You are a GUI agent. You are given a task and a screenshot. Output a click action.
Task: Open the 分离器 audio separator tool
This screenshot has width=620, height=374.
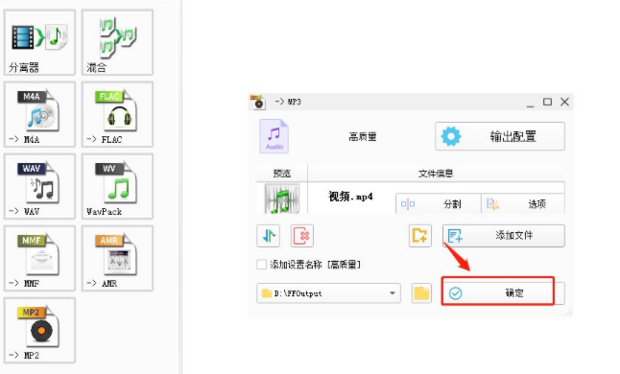pyautogui.click(x=40, y=43)
